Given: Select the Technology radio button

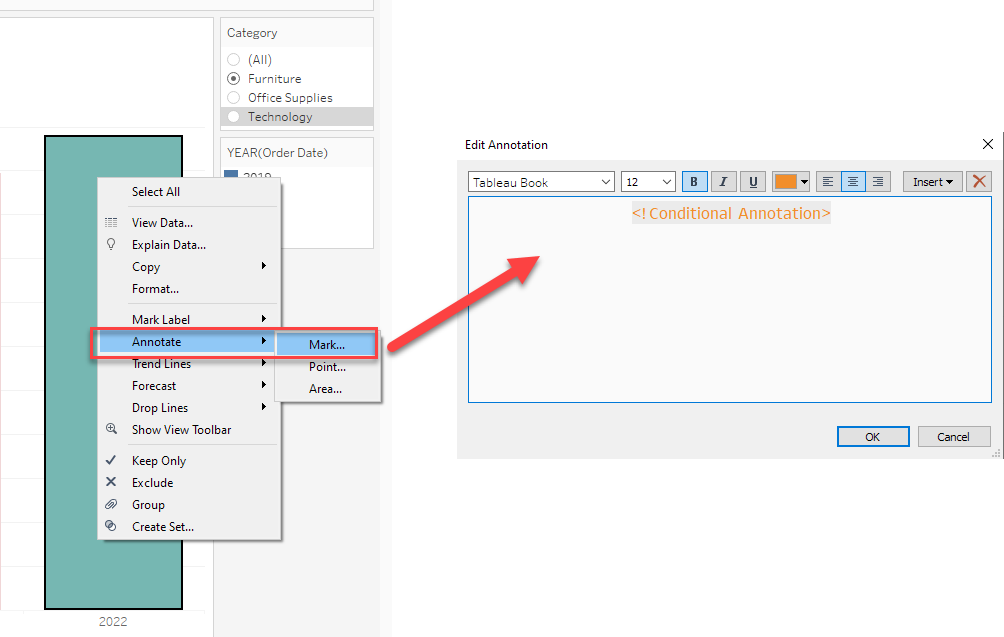Looking at the screenshot, I should [x=234, y=117].
